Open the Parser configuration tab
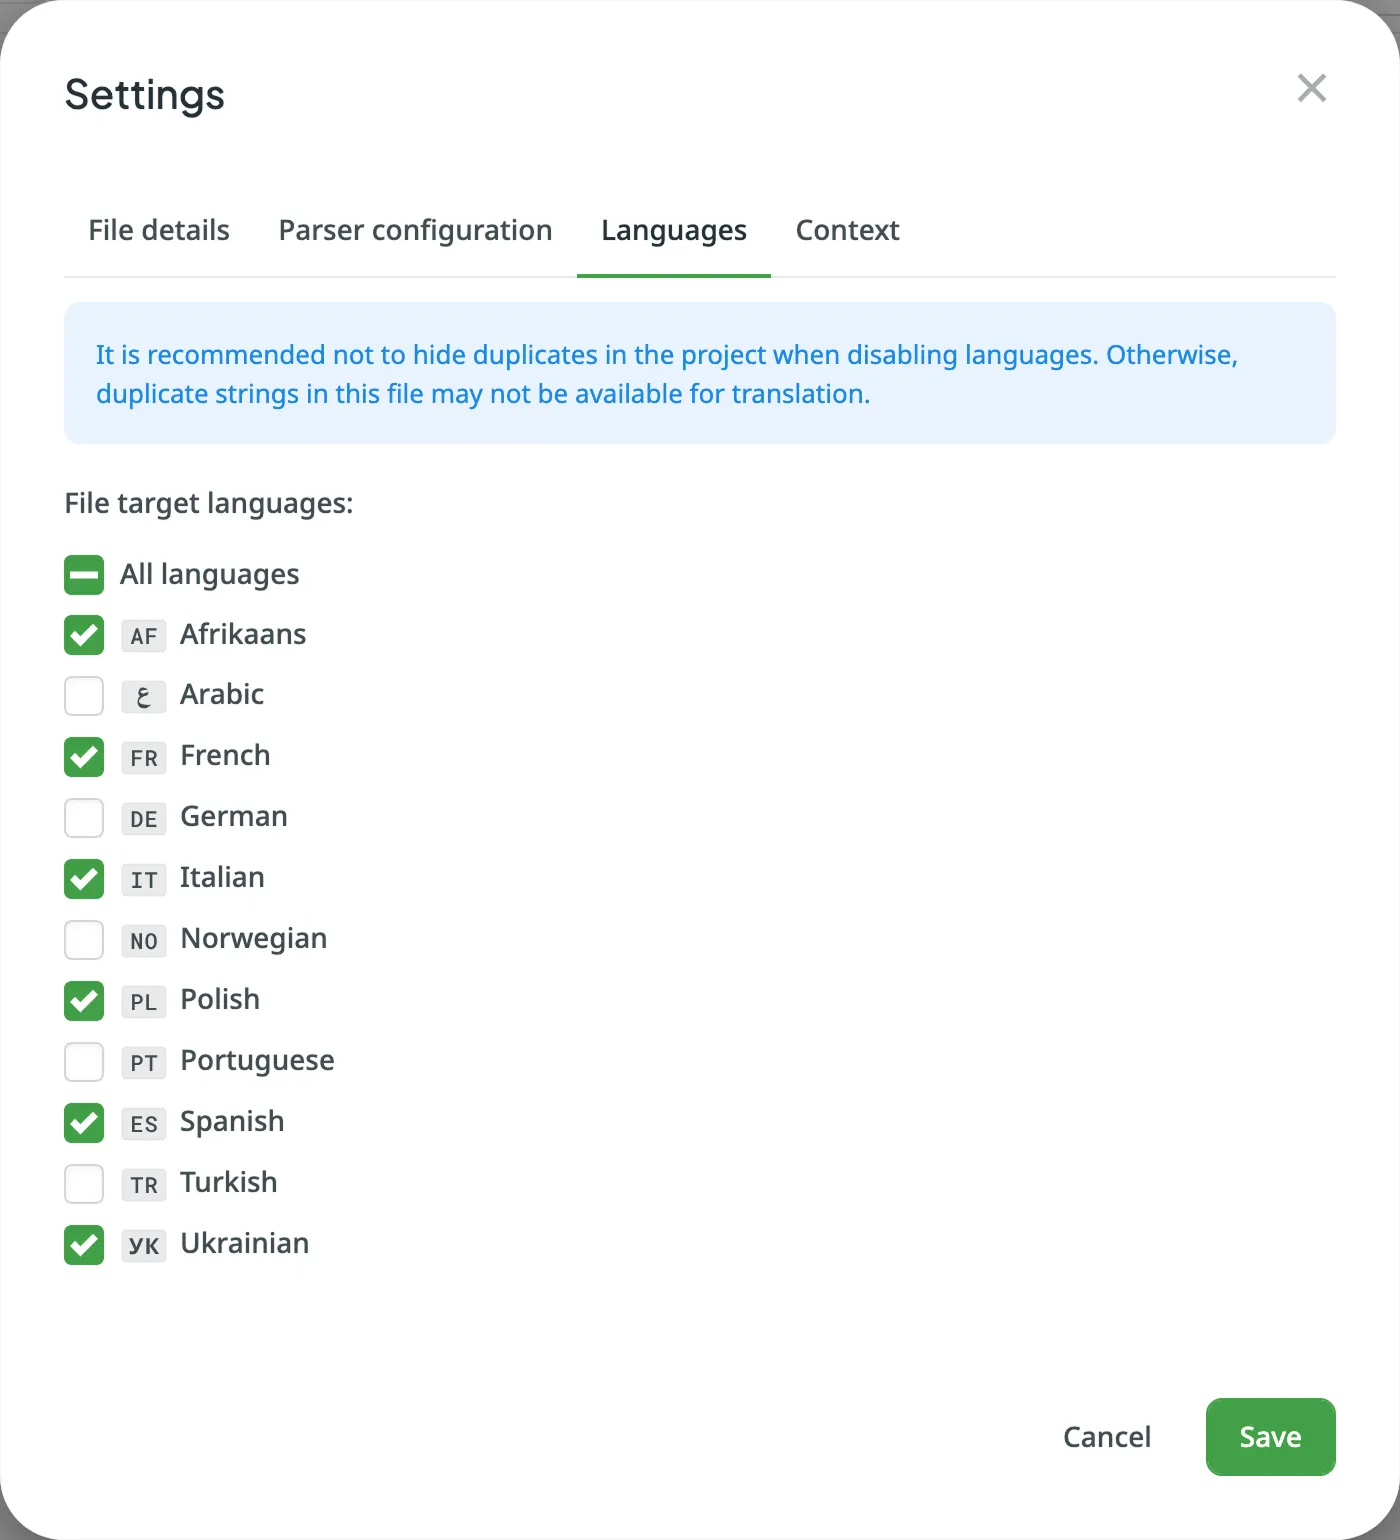This screenshot has width=1400, height=1540. coord(414,231)
